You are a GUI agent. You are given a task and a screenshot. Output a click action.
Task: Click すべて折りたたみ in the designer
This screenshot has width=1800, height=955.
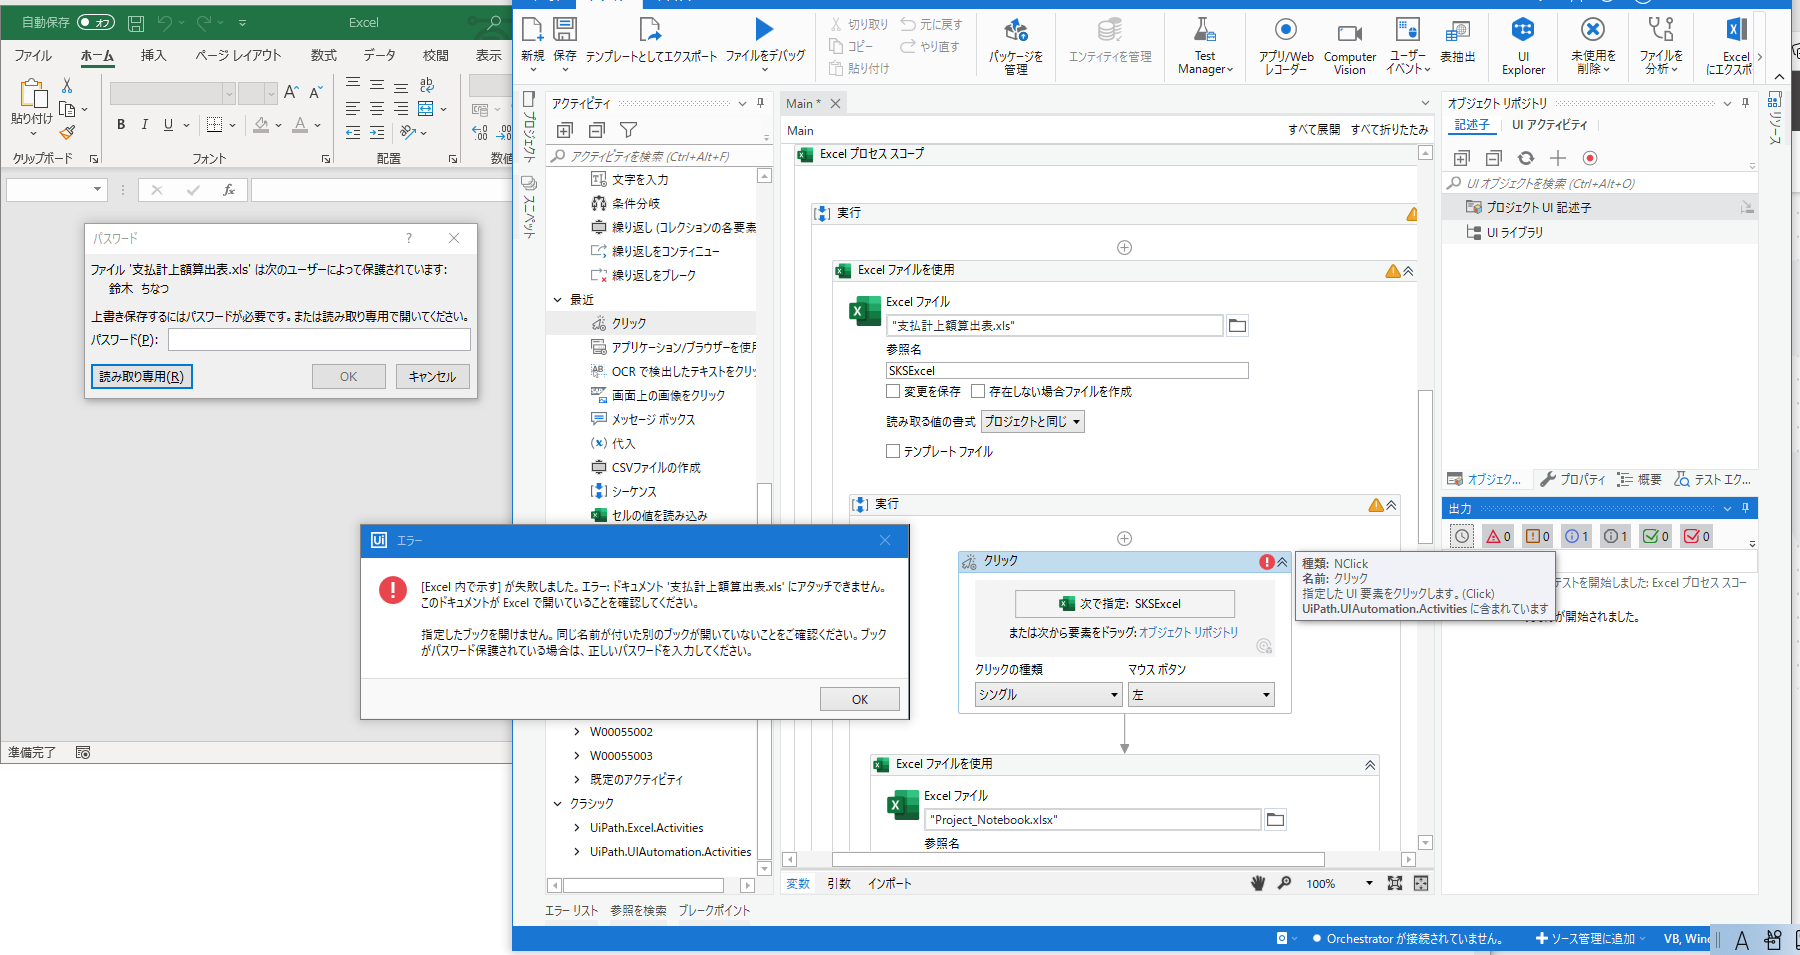[x=1390, y=130]
